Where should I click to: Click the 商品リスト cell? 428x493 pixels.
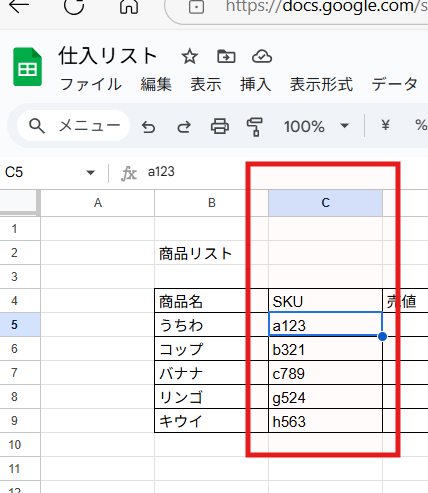pyautogui.click(x=211, y=253)
